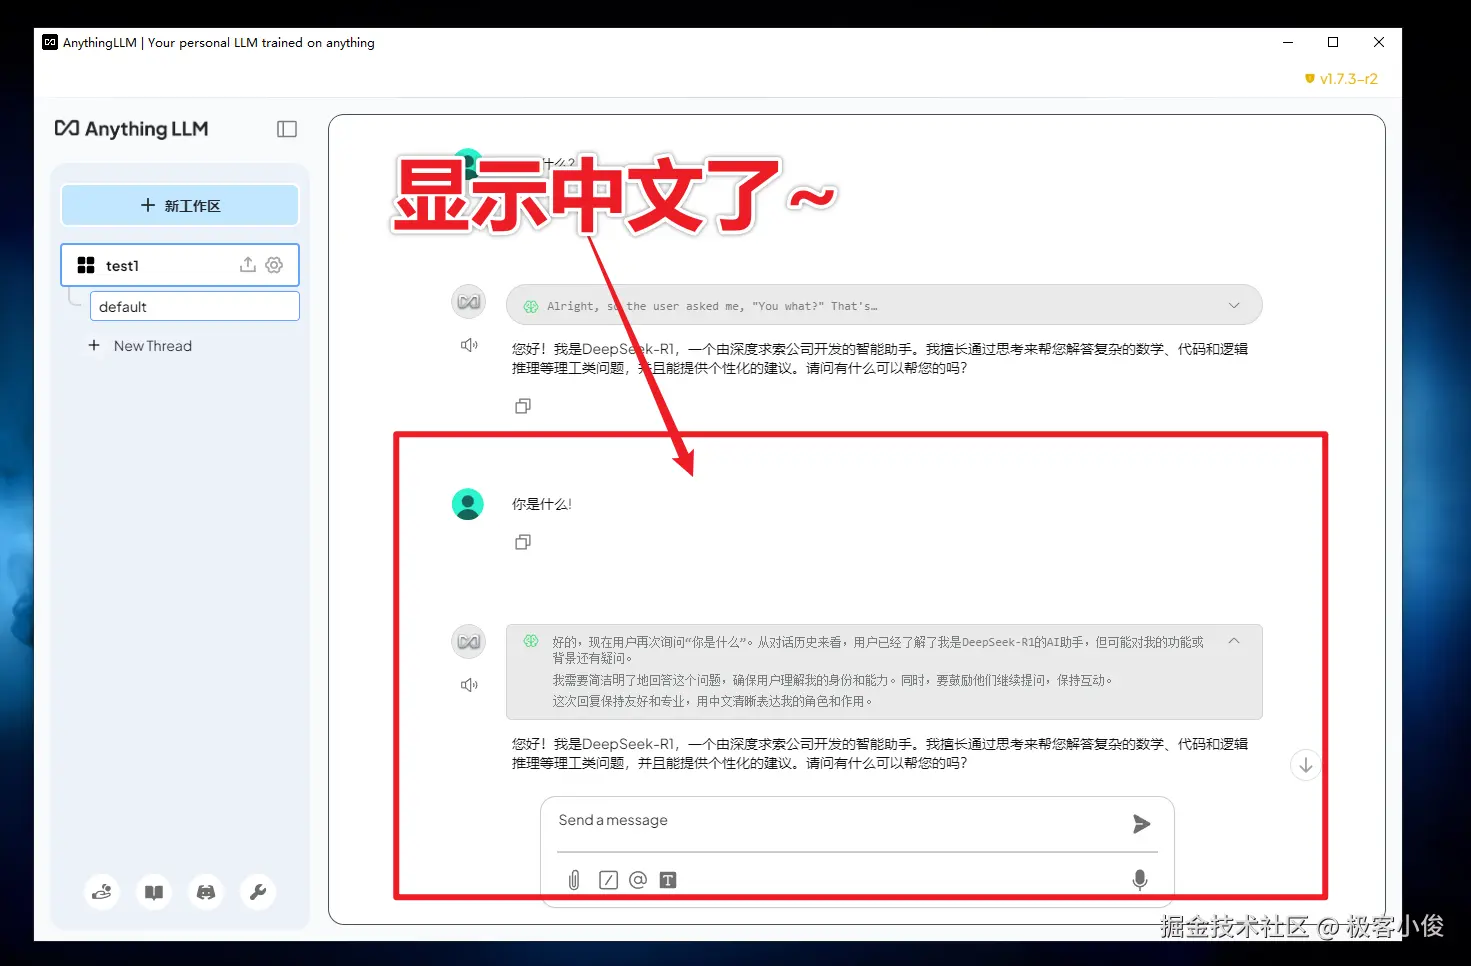Click the assistant avatar of second reply

click(469, 642)
